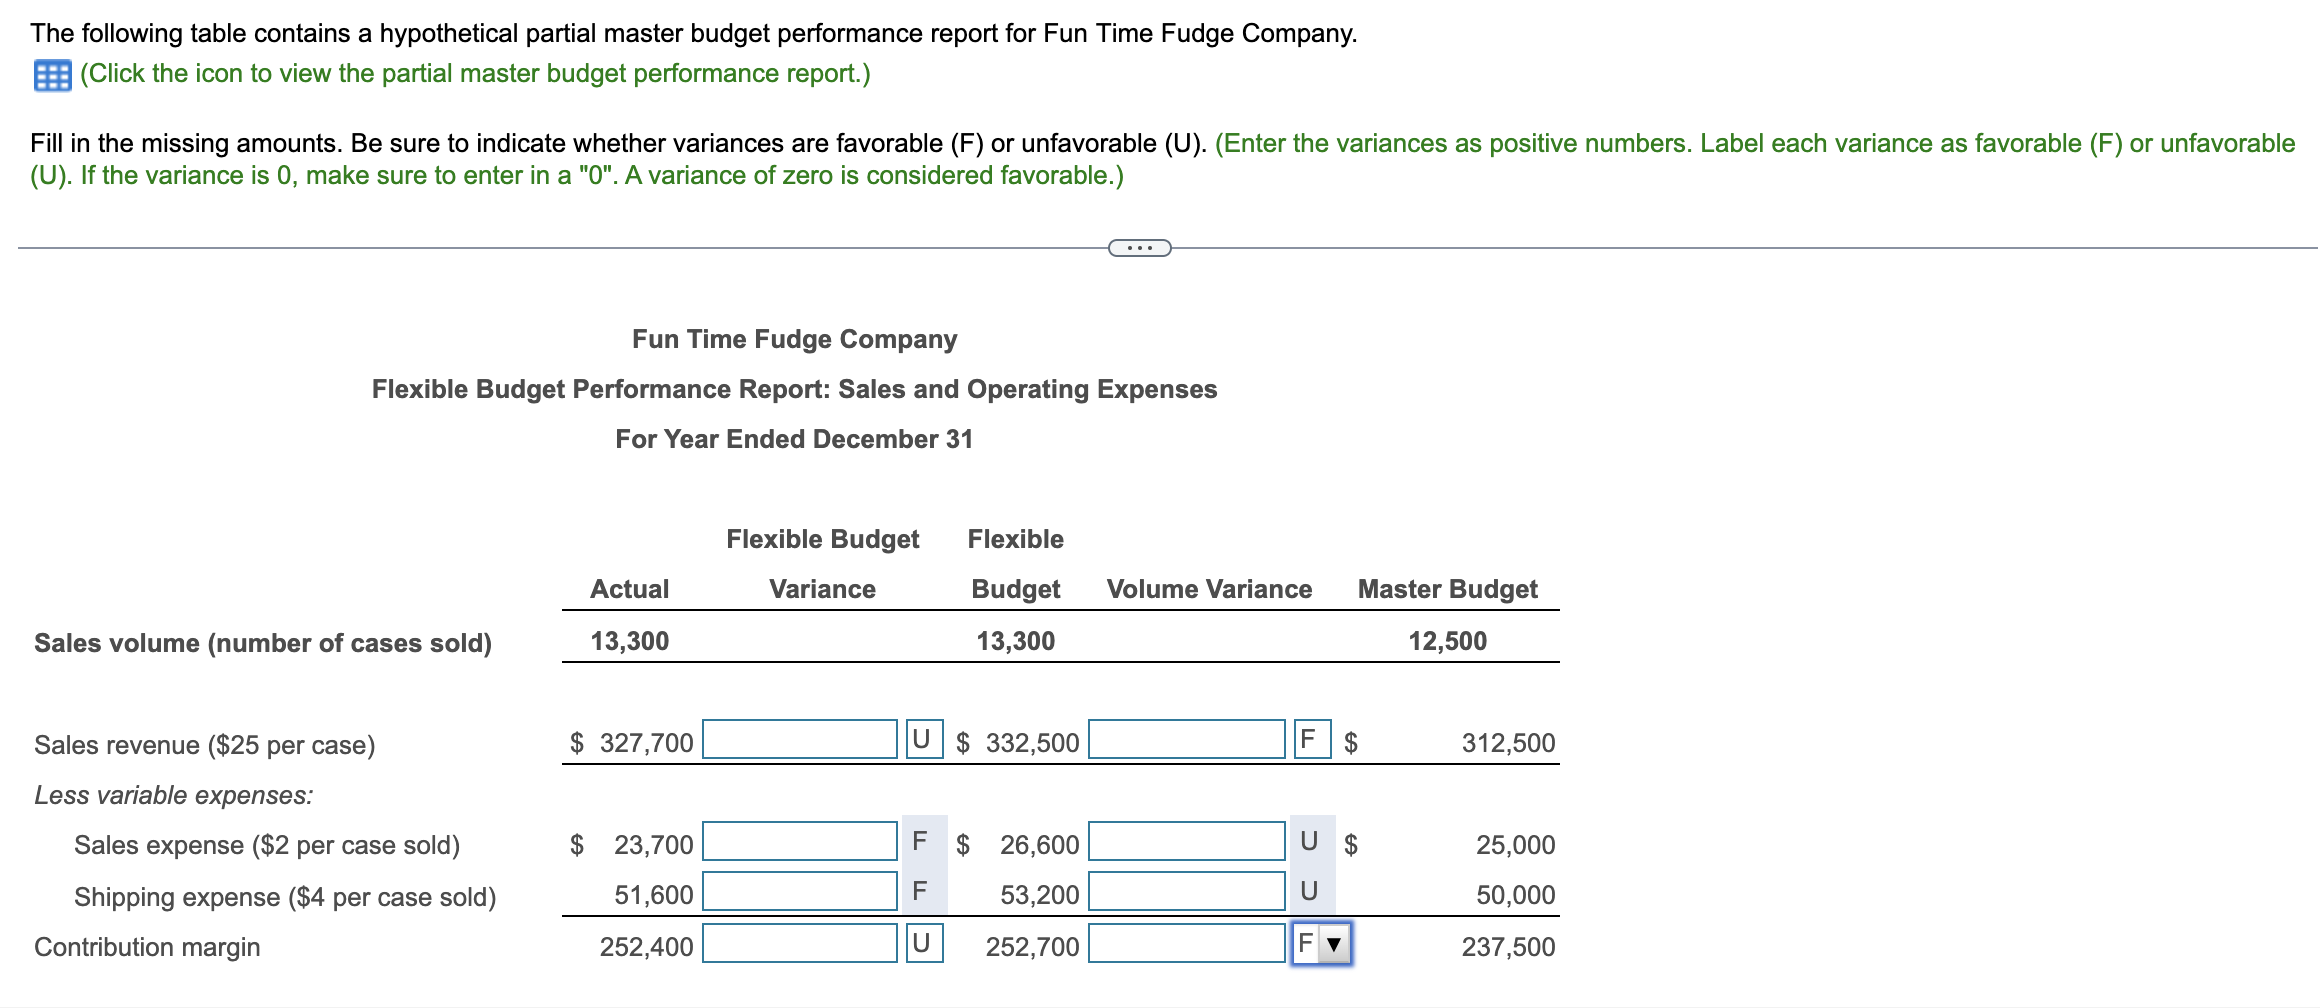2320x1008 pixels.
Task: Expand the ellipsis control on the divider line
Action: point(1139,246)
